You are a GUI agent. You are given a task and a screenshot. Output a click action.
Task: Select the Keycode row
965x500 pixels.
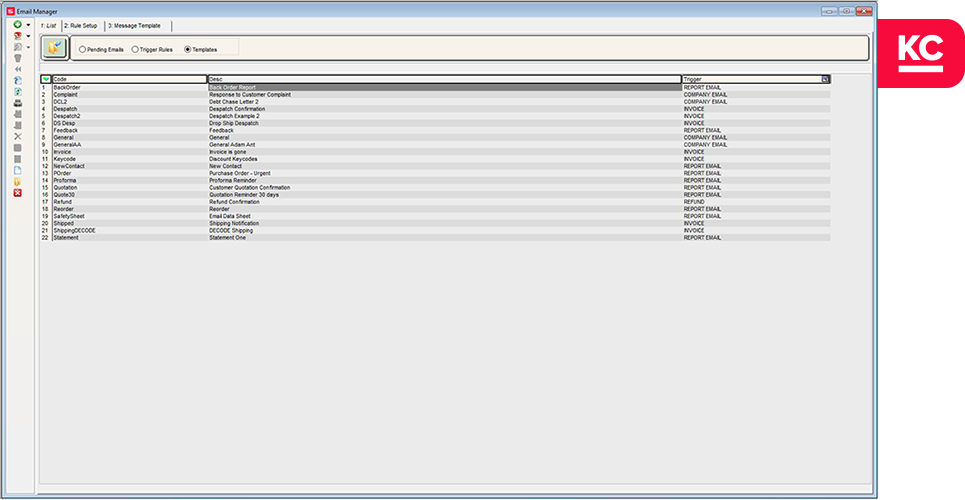point(436,159)
